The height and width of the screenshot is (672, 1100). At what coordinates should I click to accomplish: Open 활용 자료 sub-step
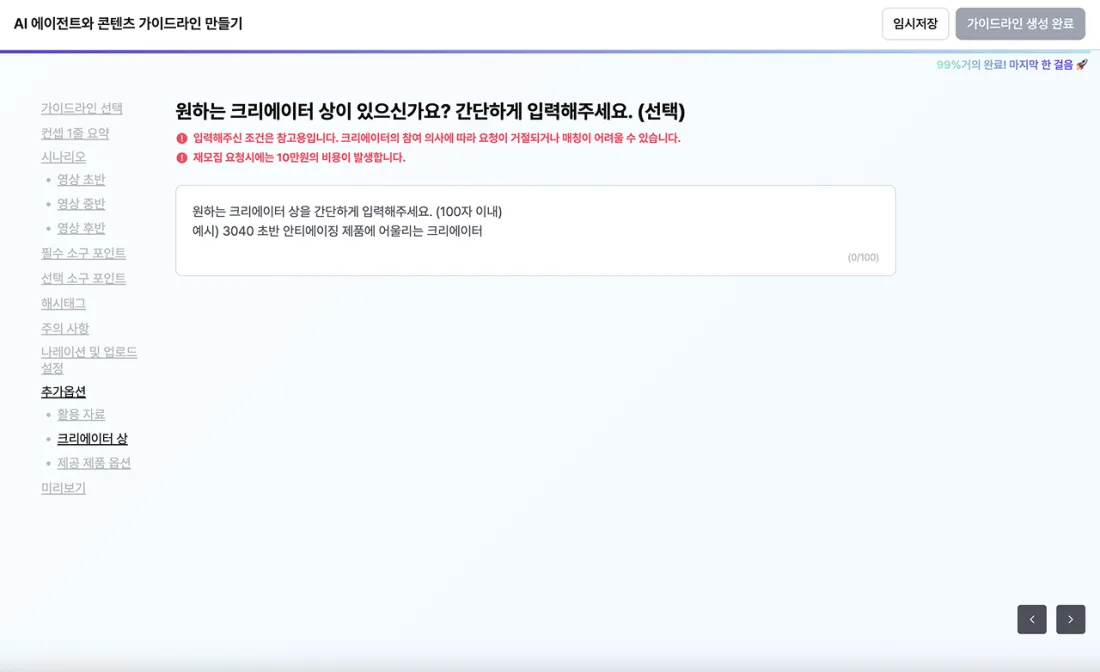point(81,415)
